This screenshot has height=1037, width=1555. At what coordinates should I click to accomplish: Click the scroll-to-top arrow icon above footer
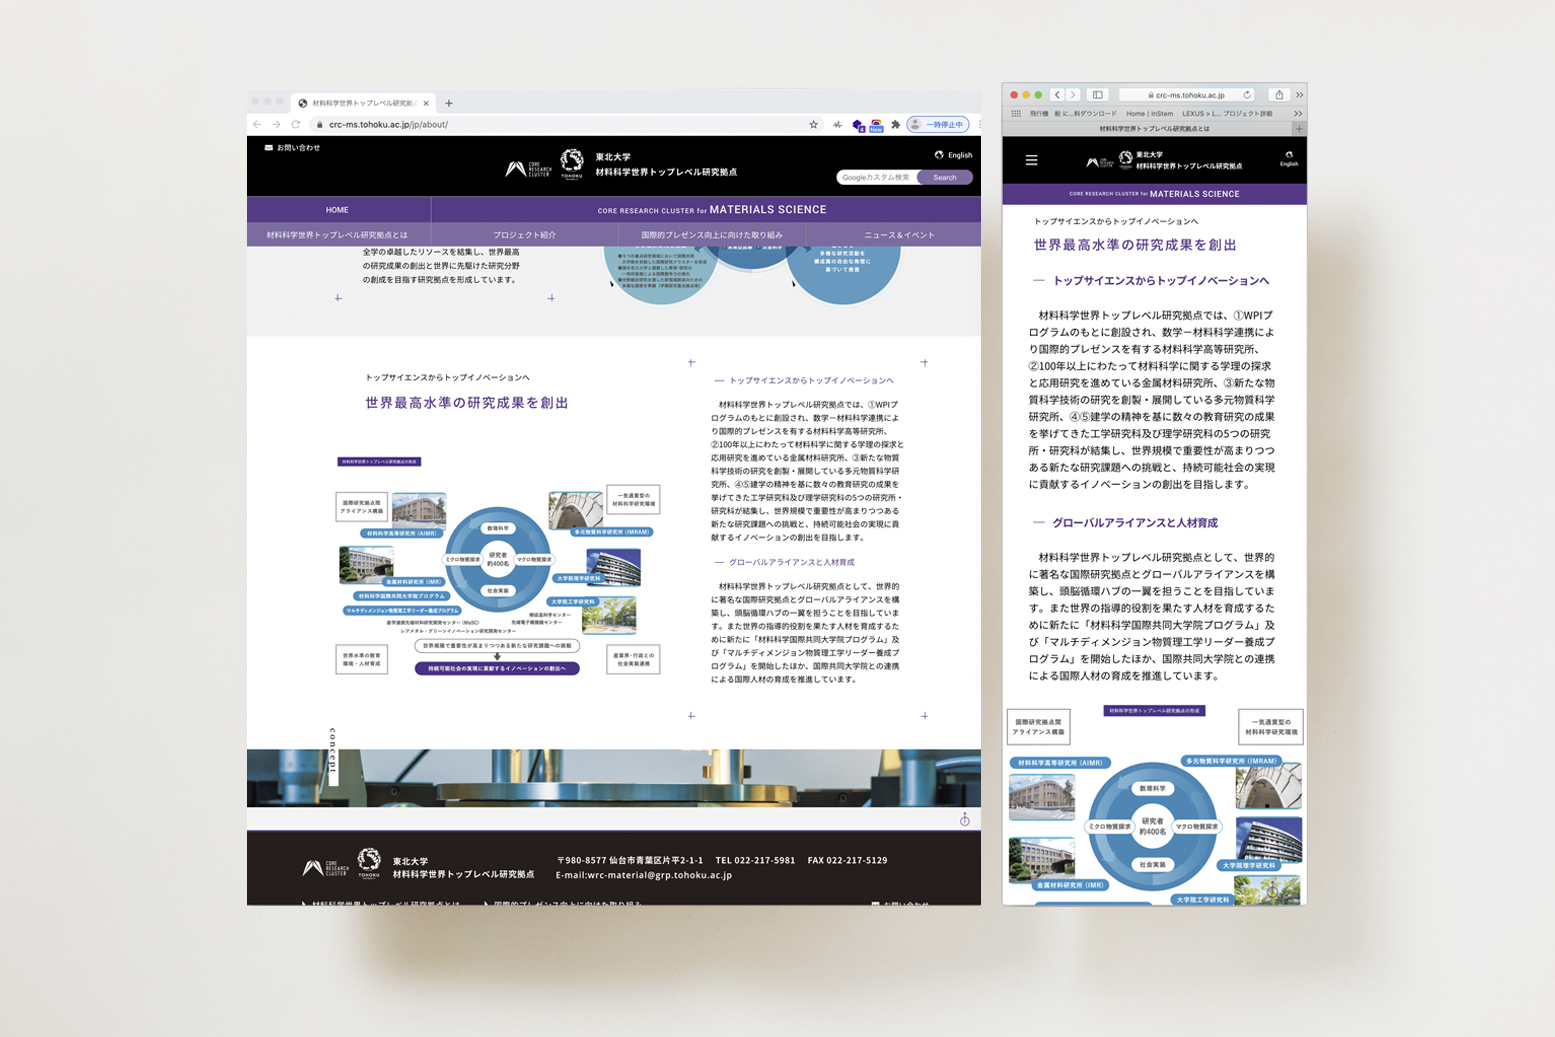pyautogui.click(x=965, y=819)
